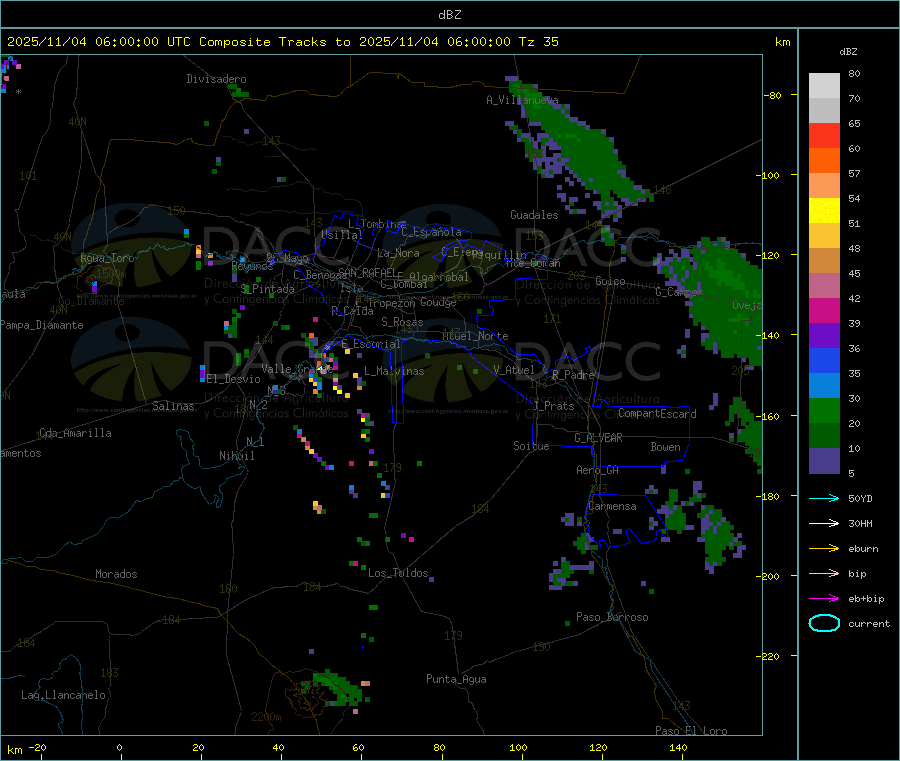Click the J_Prats map label
Image resolution: width=900 pixels, height=761 pixels.
coord(554,406)
